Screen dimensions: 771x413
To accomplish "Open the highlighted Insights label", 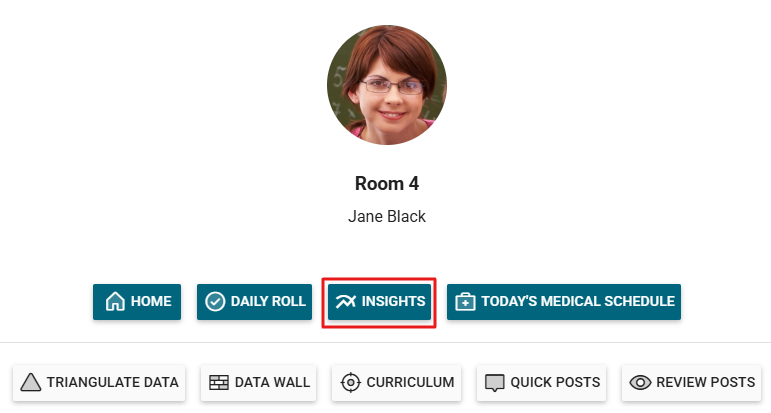I will (393, 301).
